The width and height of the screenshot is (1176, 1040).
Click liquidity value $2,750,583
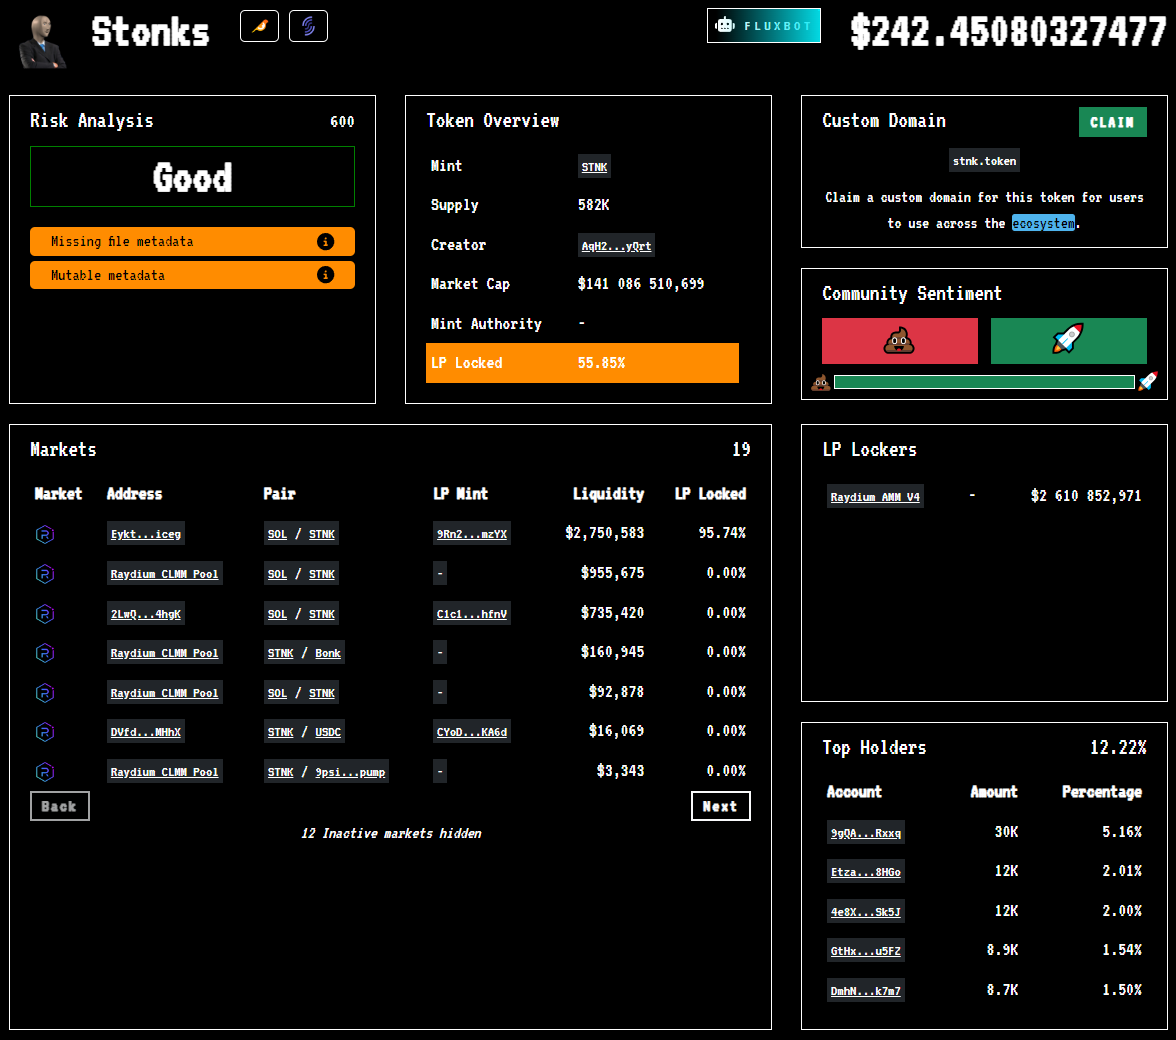pyautogui.click(x=604, y=532)
